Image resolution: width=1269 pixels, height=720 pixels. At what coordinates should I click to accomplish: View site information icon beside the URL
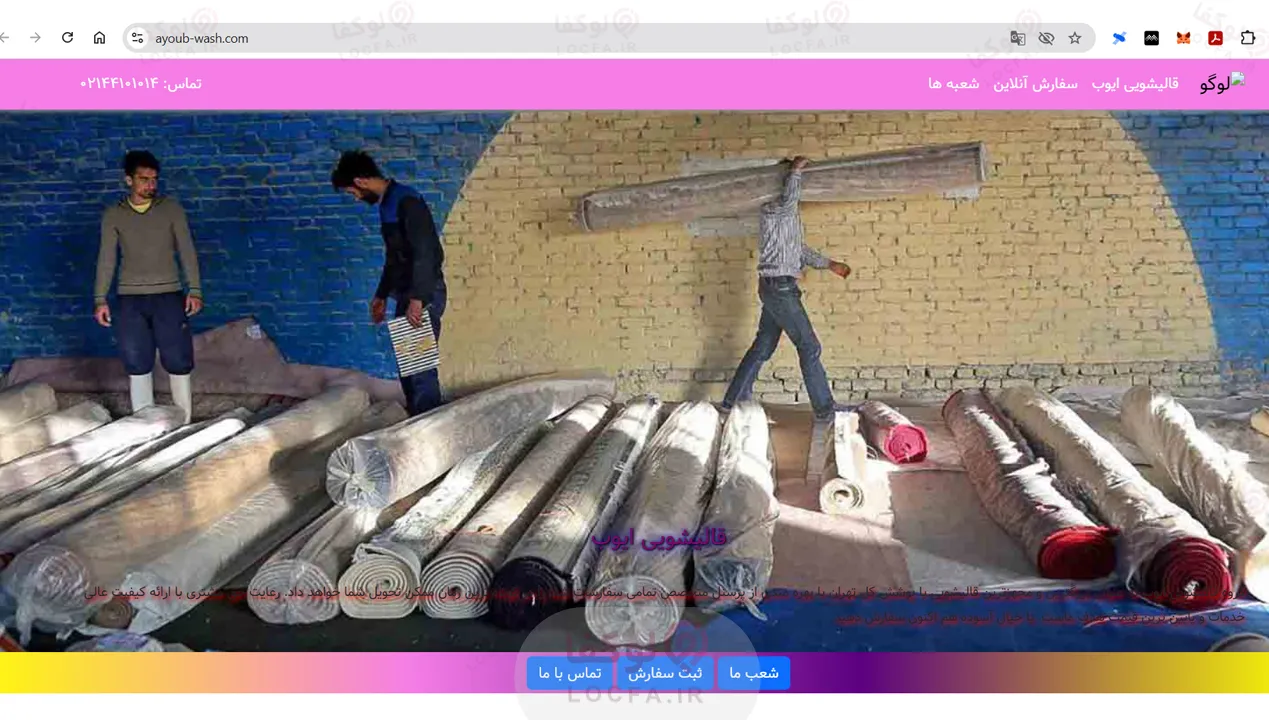(137, 38)
